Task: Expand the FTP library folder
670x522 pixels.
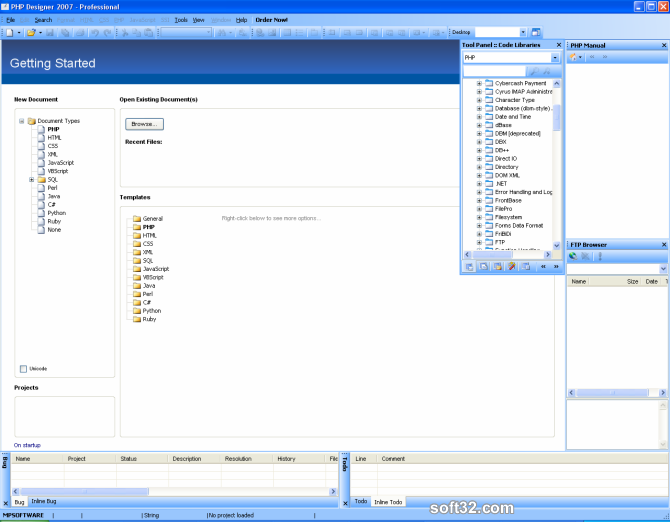Action: (x=479, y=242)
